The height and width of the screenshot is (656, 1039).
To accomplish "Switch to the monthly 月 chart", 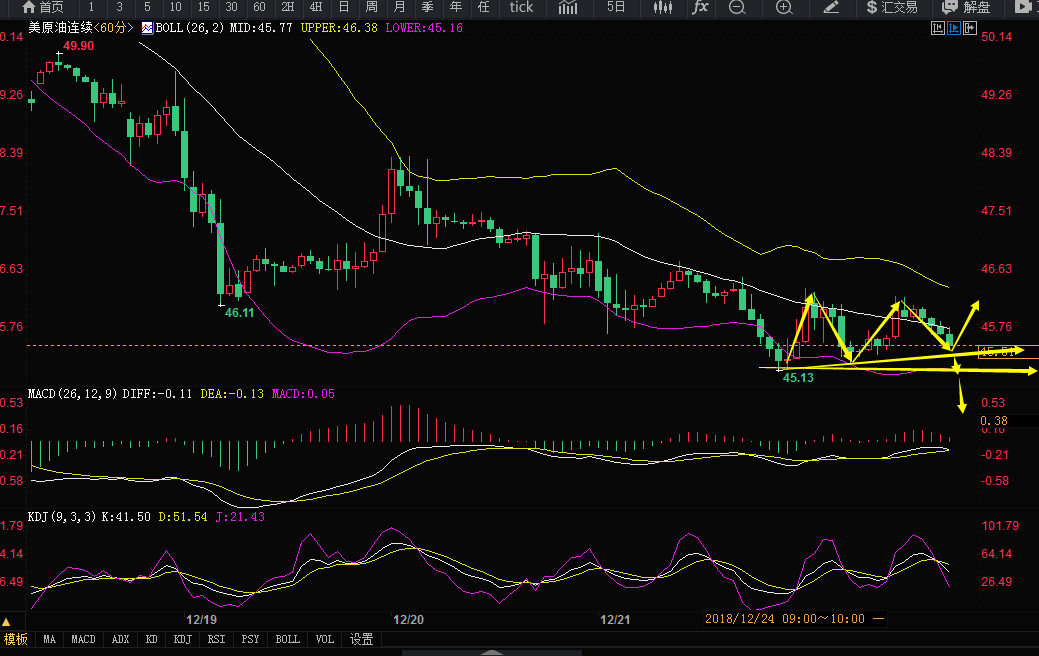I will (x=399, y=7).
